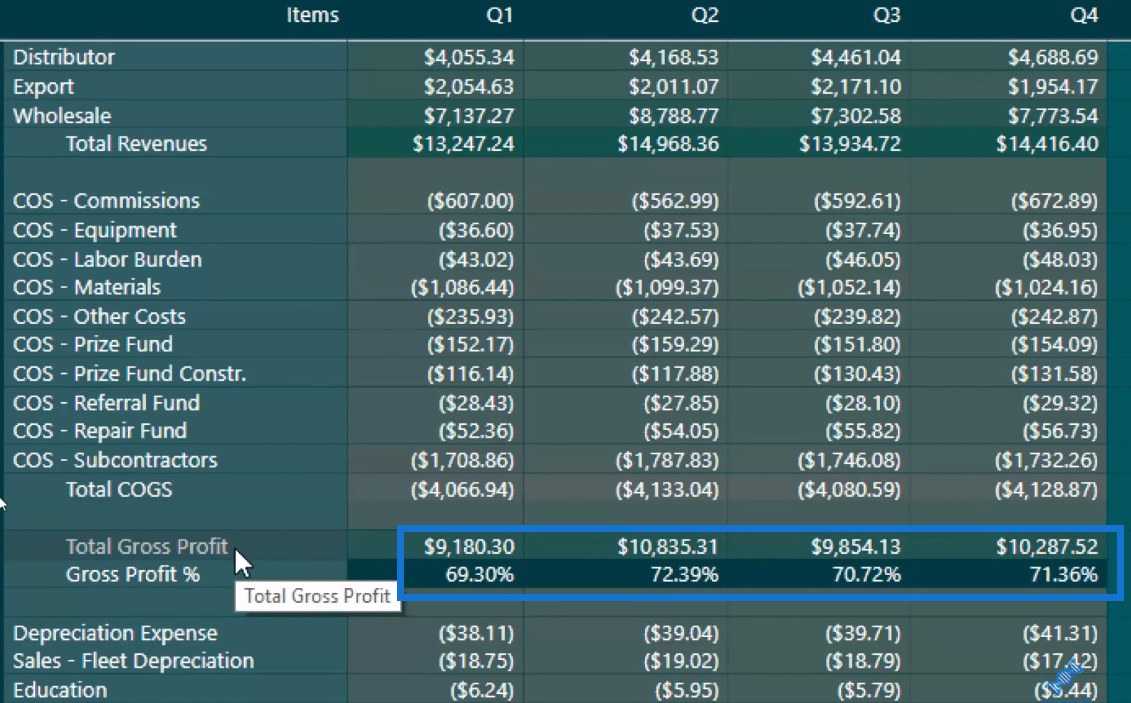Click Export Q3 value $2,171.10
Image resolution: width=1131 pixels, height=703 pixels.
click(855, 87)
